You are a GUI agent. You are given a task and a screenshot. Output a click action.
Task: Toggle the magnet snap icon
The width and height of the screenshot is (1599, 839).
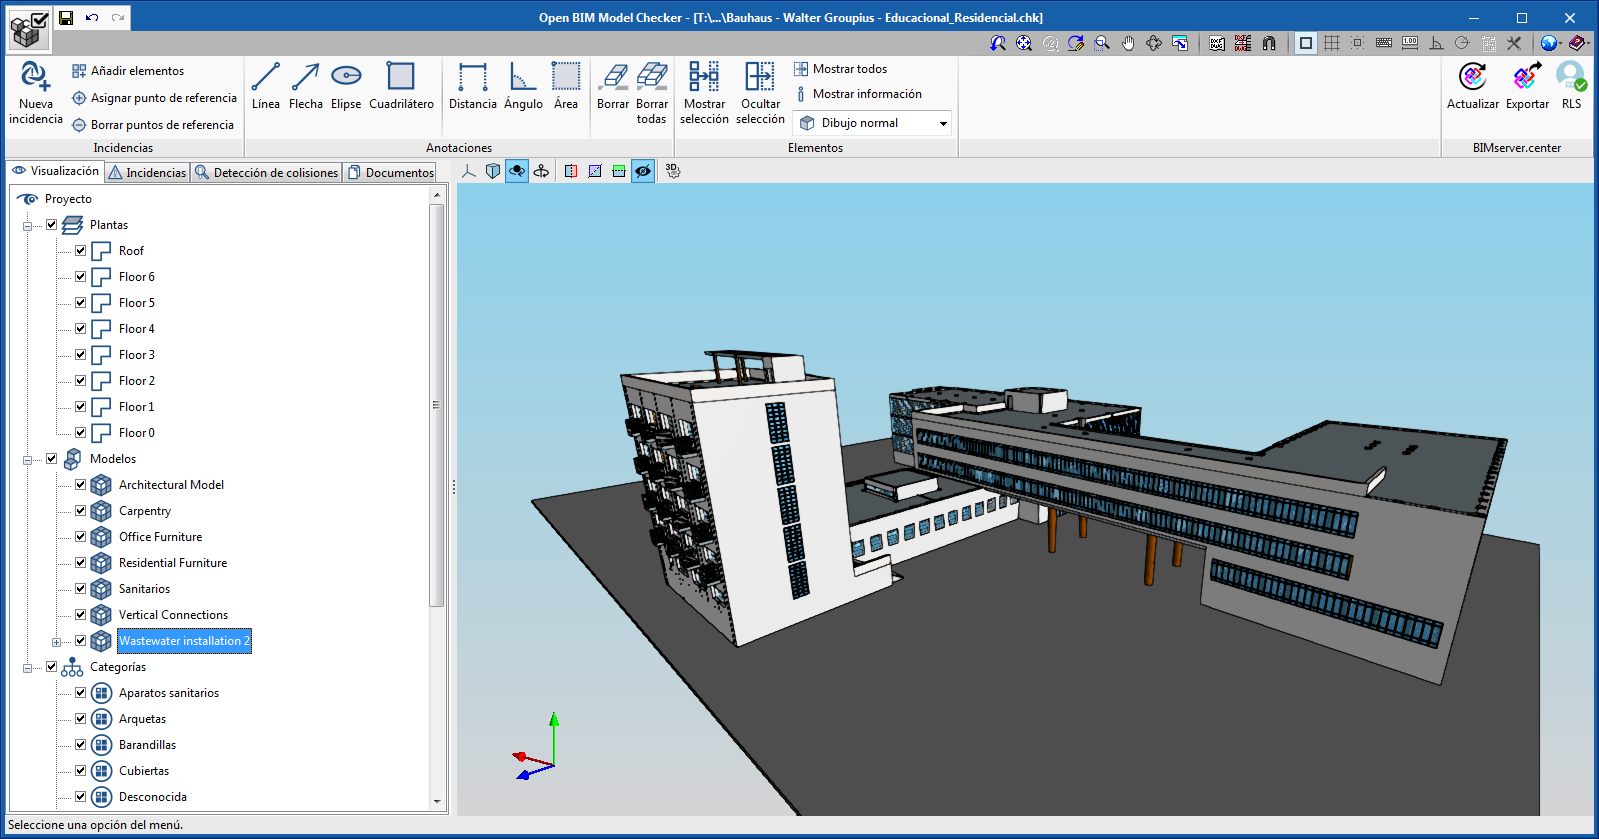(1269, 43)
